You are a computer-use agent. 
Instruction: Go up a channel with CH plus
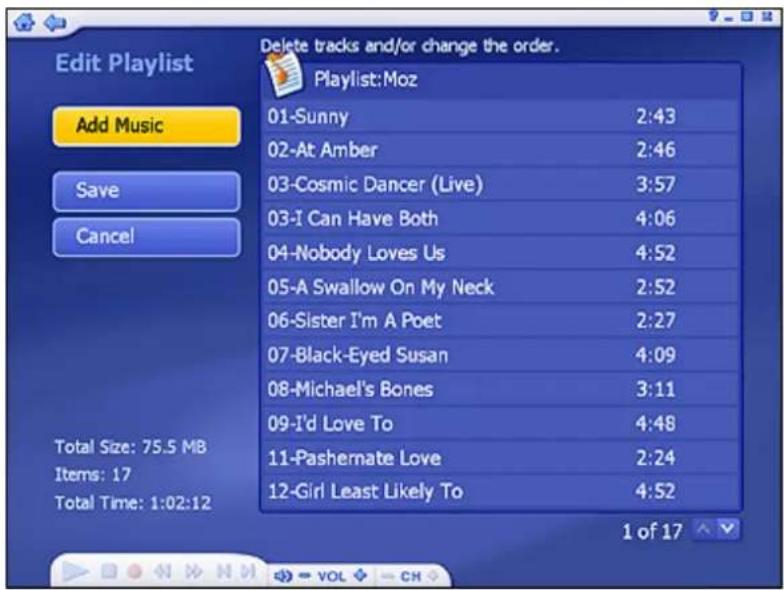coord(433,576)
